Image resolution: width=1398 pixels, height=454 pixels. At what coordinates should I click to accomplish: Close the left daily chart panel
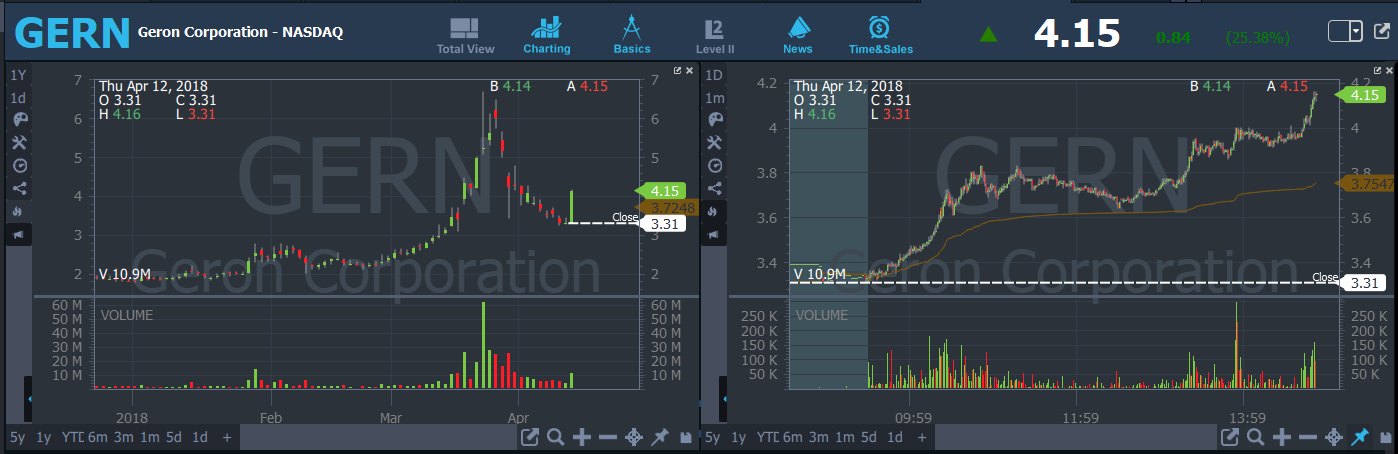[689, 71]
